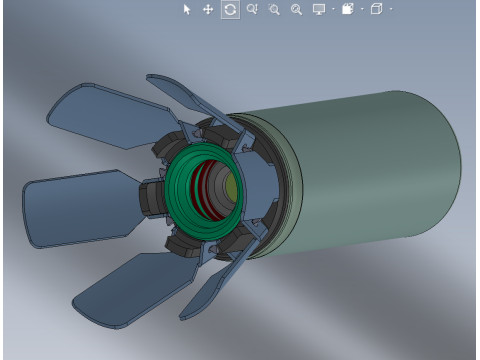Open the display monitor settings icon
This screenshot has height=360, width=480.
[319, 9]
